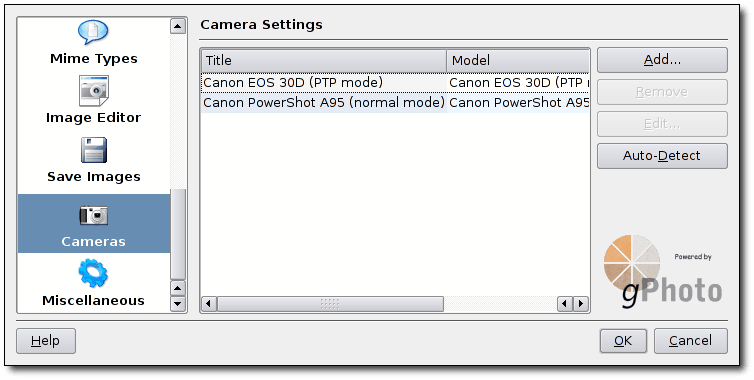Click the horizontal scrollbar thumb in camera list
754x380 pixels.
coord(330,304)
